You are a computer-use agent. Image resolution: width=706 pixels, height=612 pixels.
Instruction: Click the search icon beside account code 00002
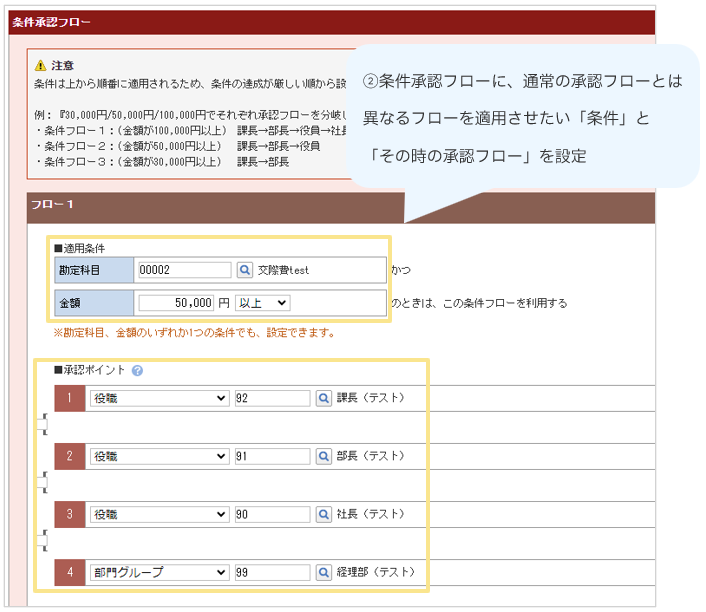tap(246, 270)
